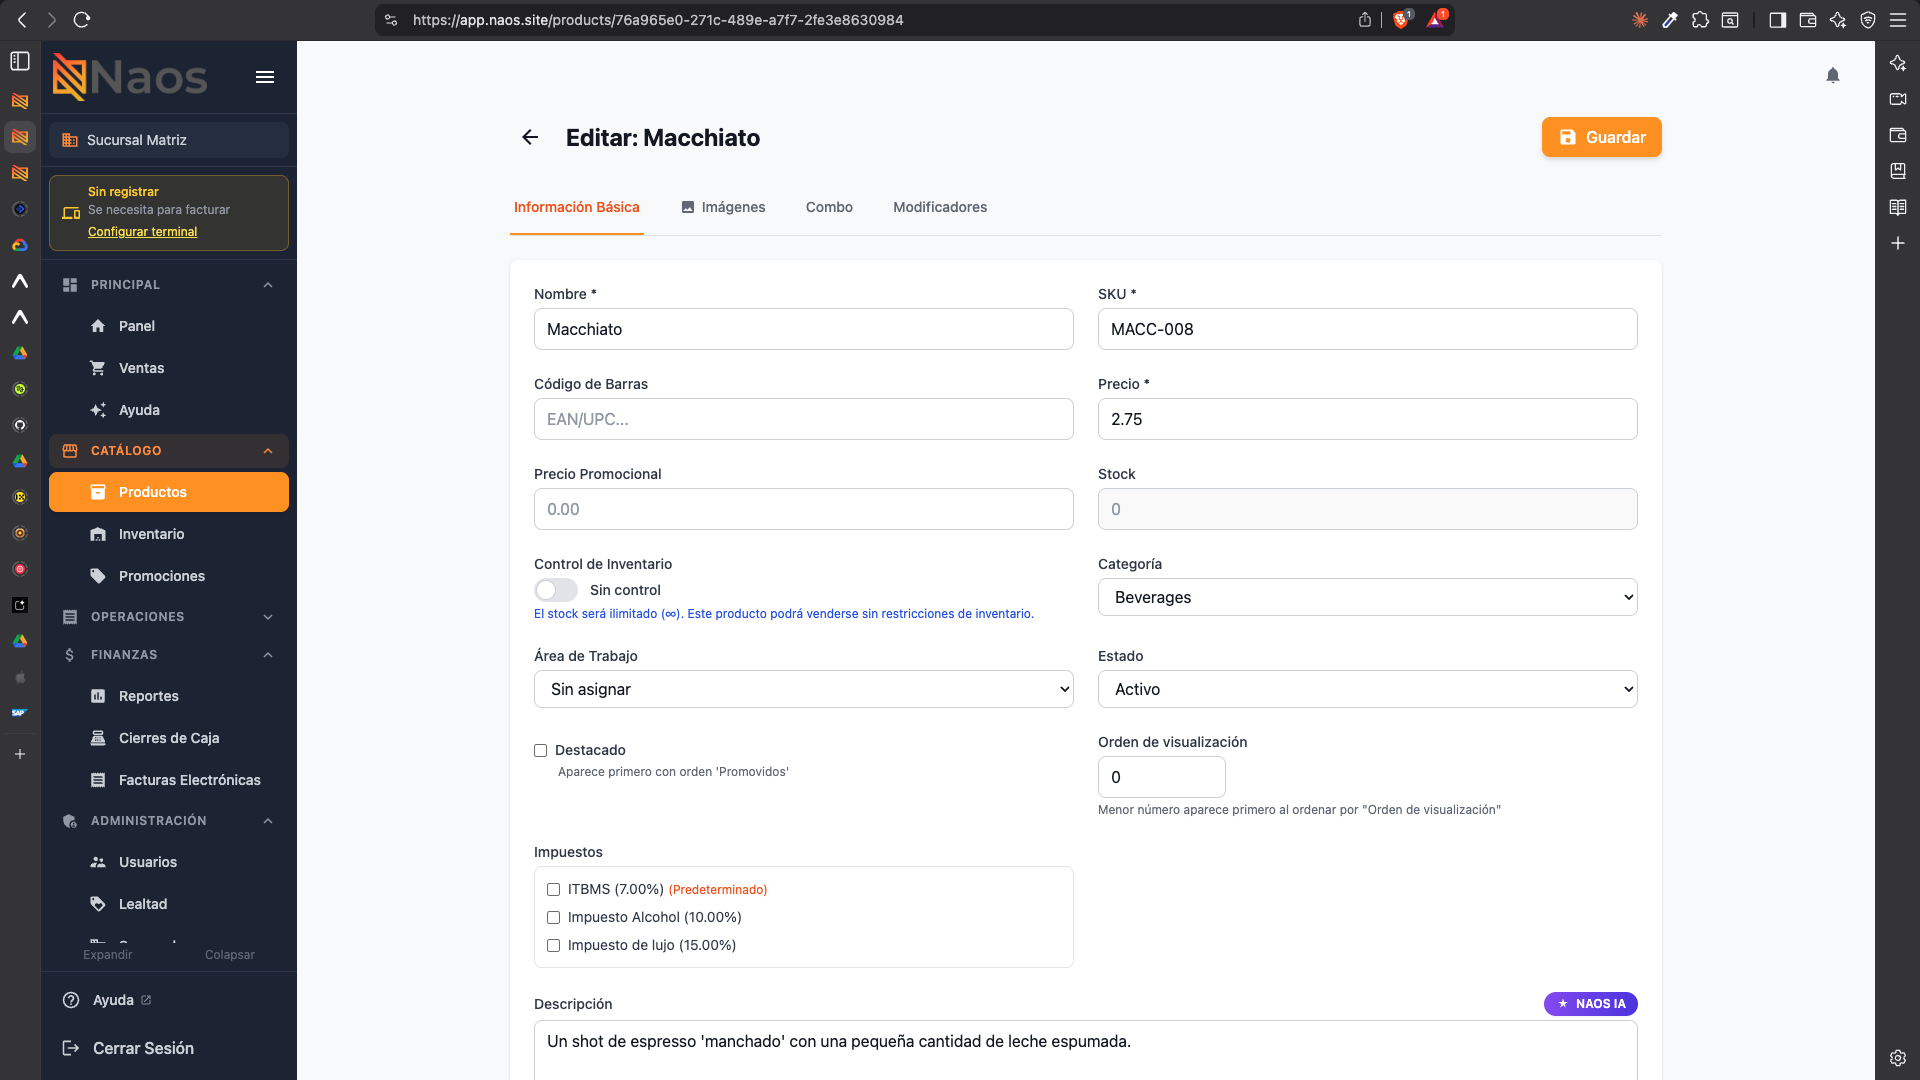
Task: Click the Sucursal Matriz building icon
Action: 70,140
